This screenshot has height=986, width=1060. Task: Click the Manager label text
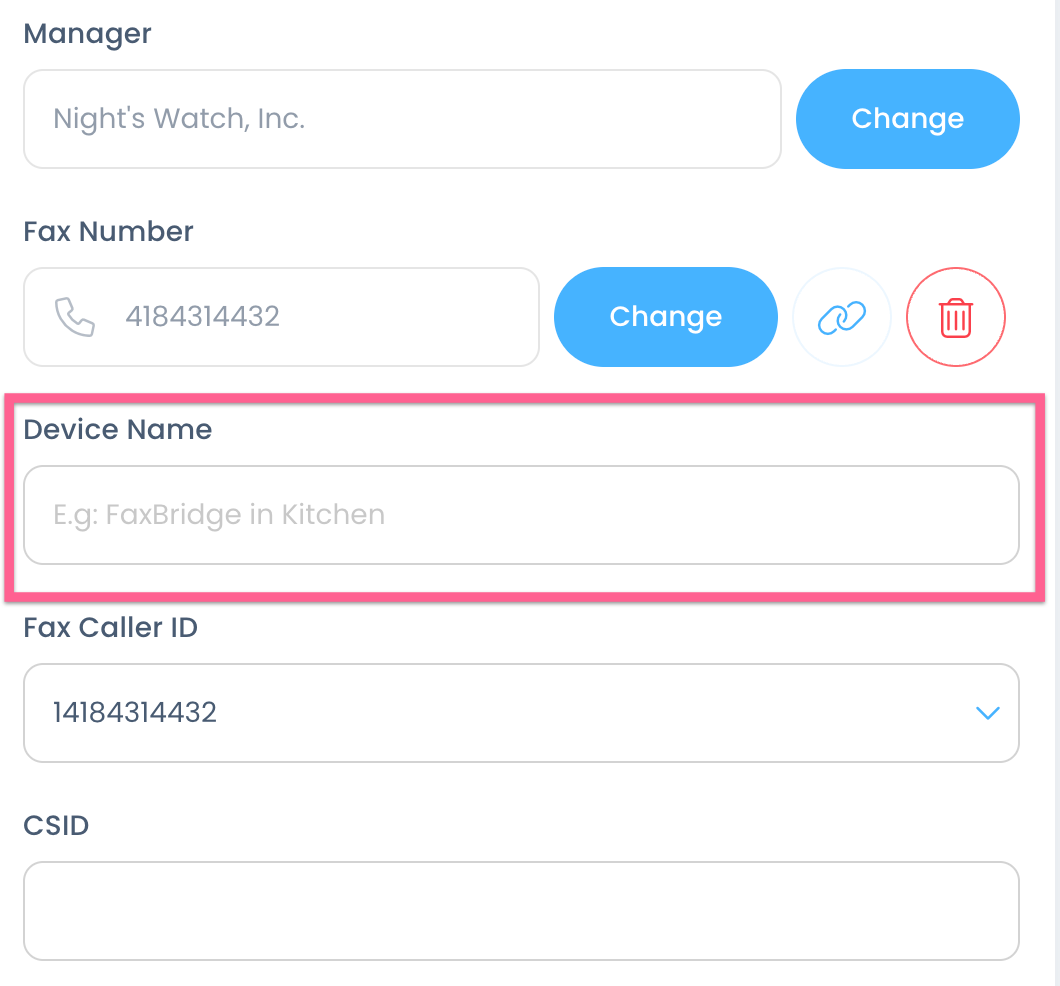point(87,34)
